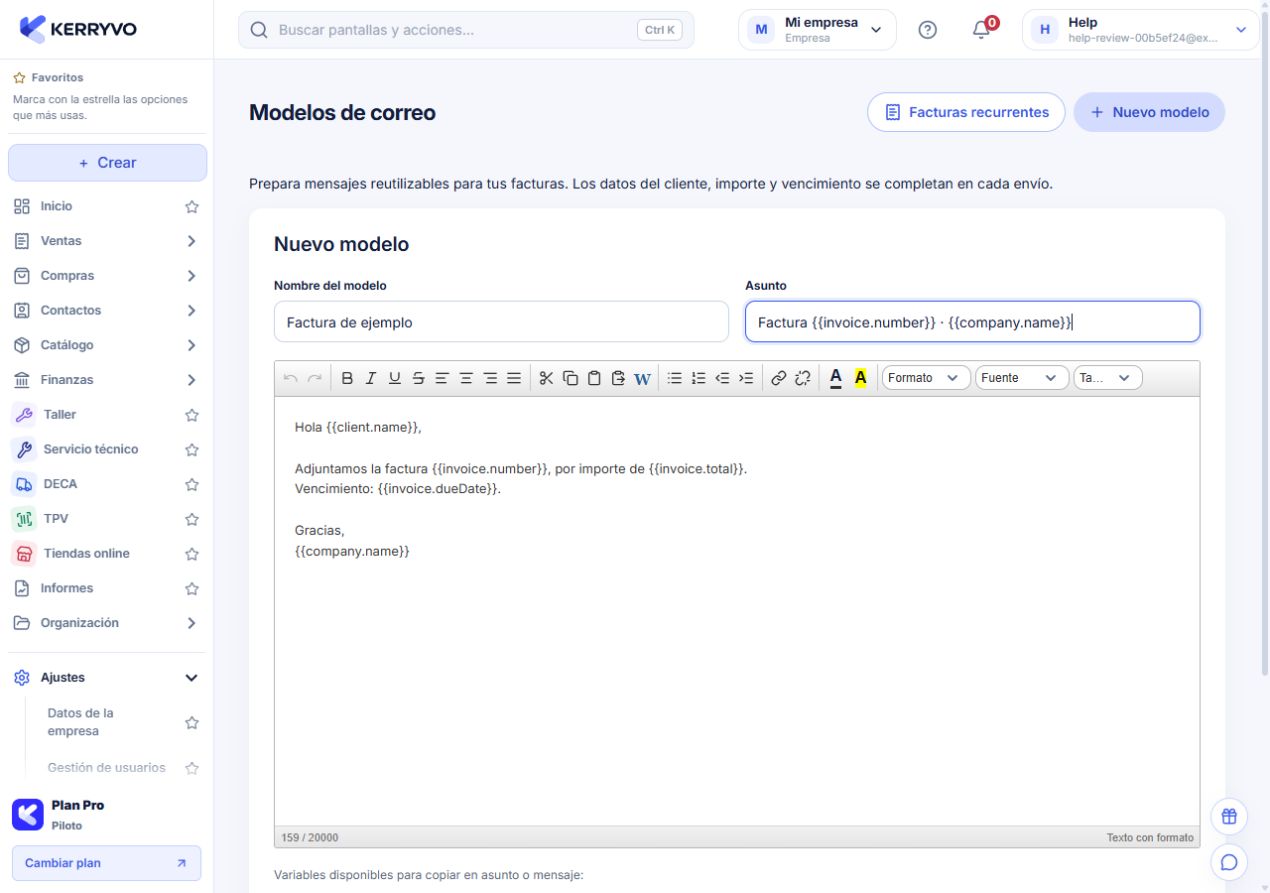Star Inicio as a favorite
Viewport: 1270px width, 893px height.
point(192,207)
